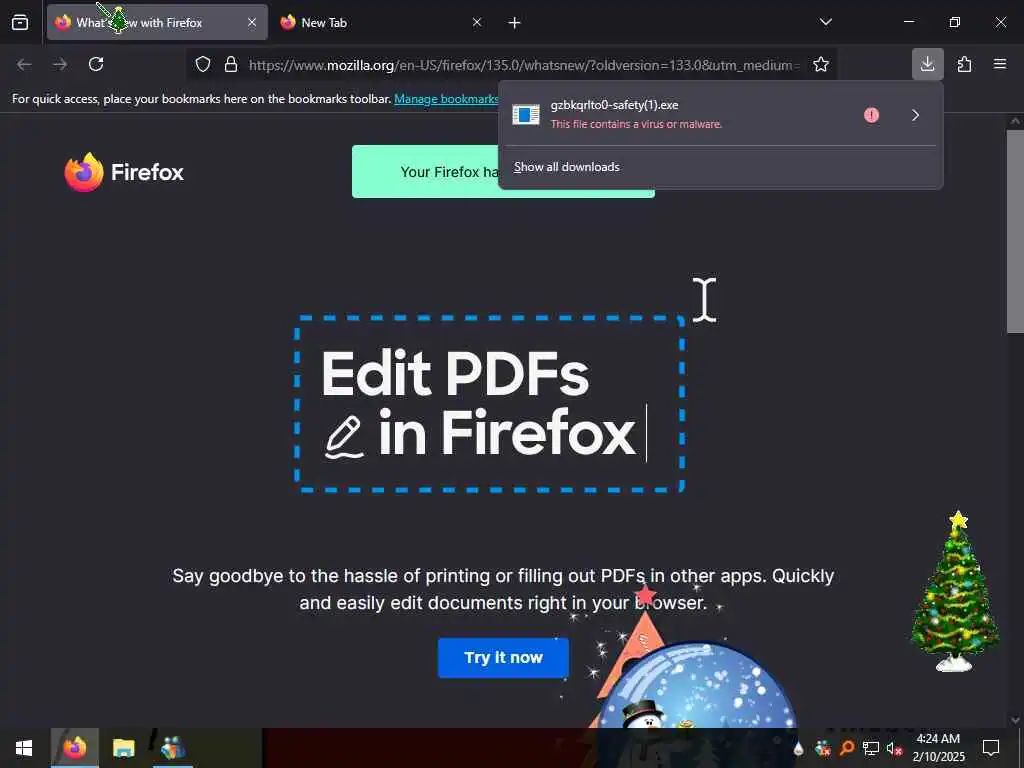Screen dimensions: 1024x768
Task: Click the page vertical scrollbar thumb
Action: click(1015, 232)
